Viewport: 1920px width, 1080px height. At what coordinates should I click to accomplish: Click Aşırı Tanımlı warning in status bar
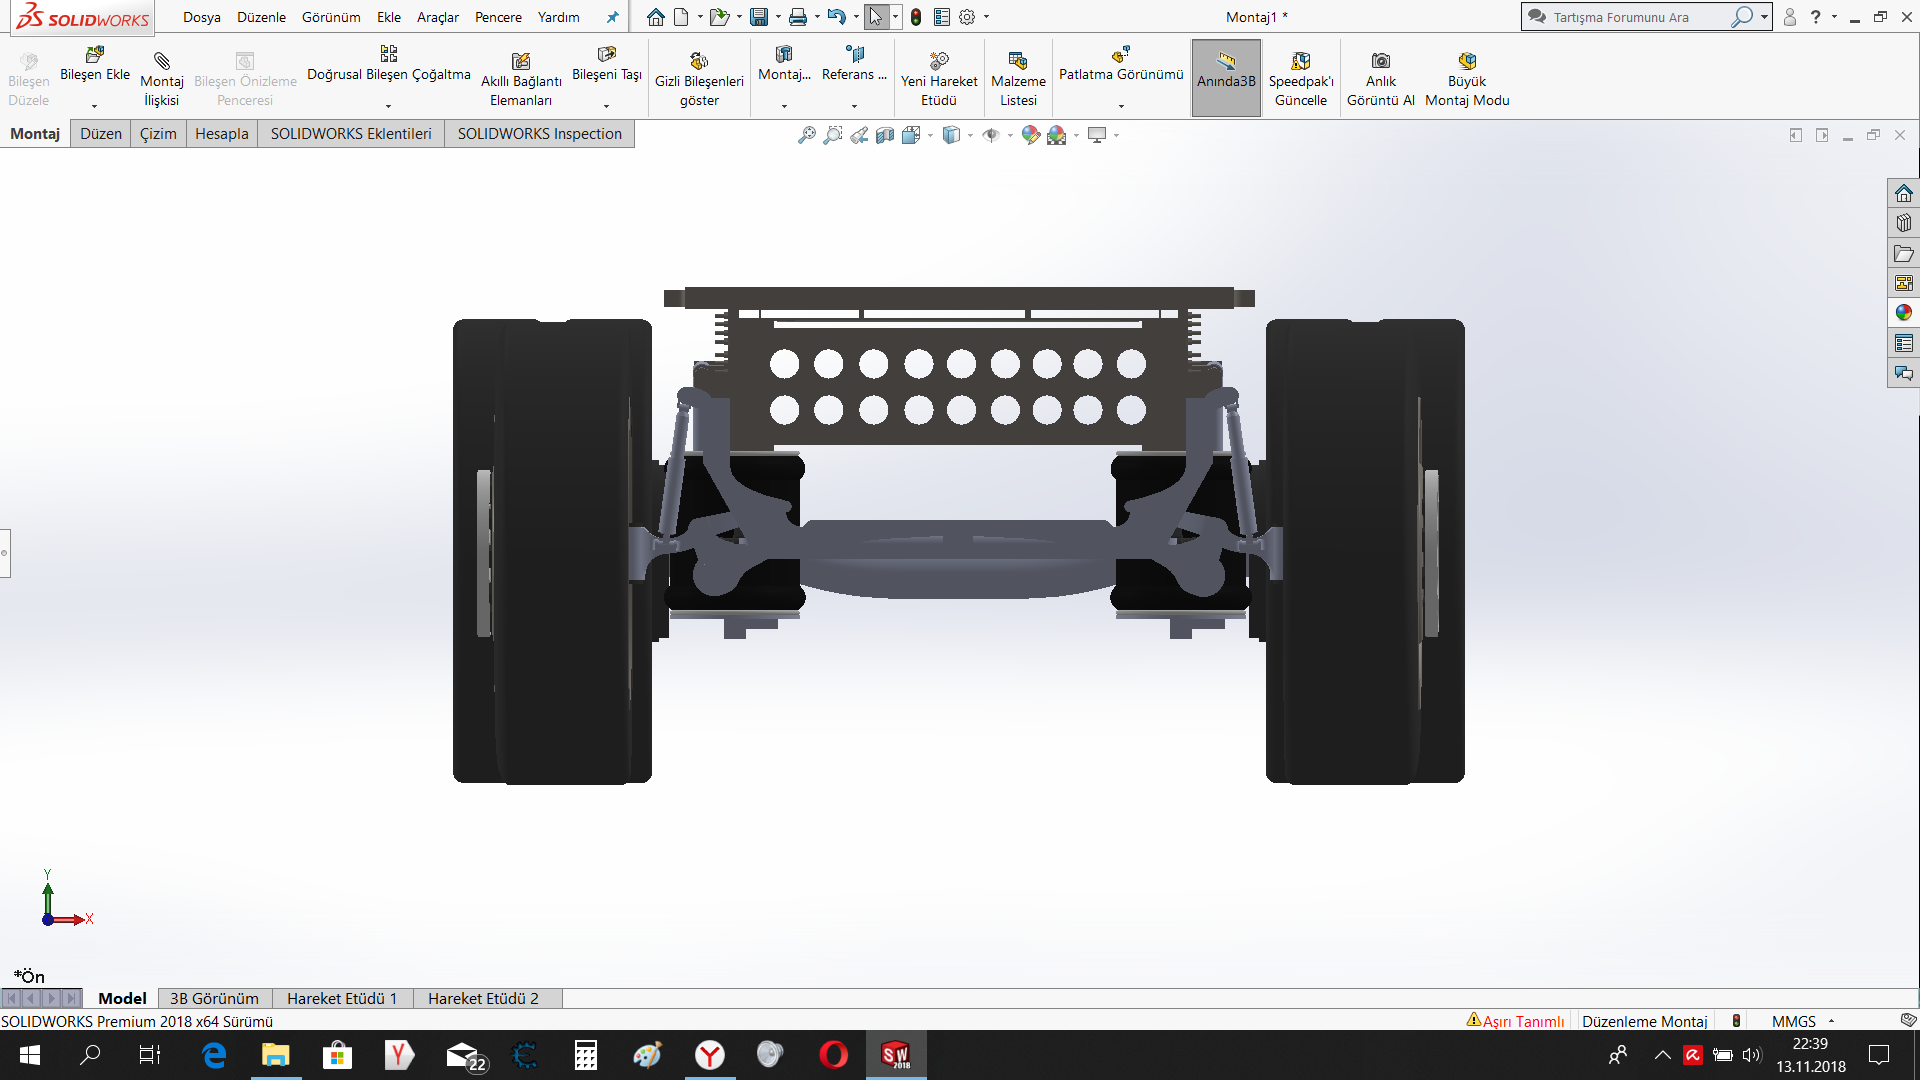pyautogui.click(x=1515, y=1021)
